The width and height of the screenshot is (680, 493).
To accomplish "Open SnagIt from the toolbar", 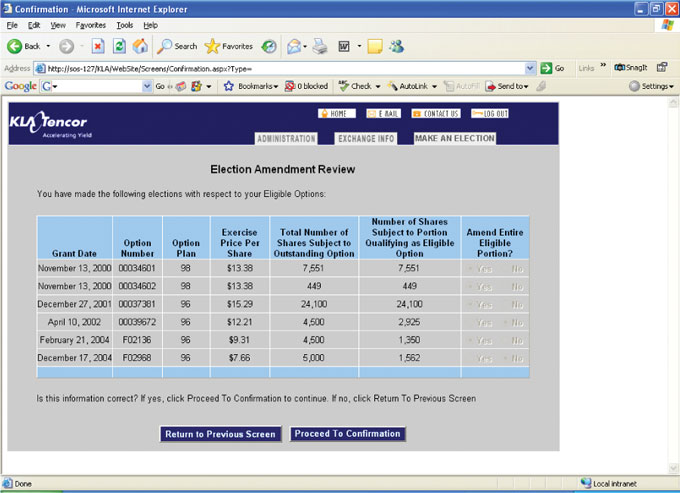I will pyautogui.click(x=631, y=68).
